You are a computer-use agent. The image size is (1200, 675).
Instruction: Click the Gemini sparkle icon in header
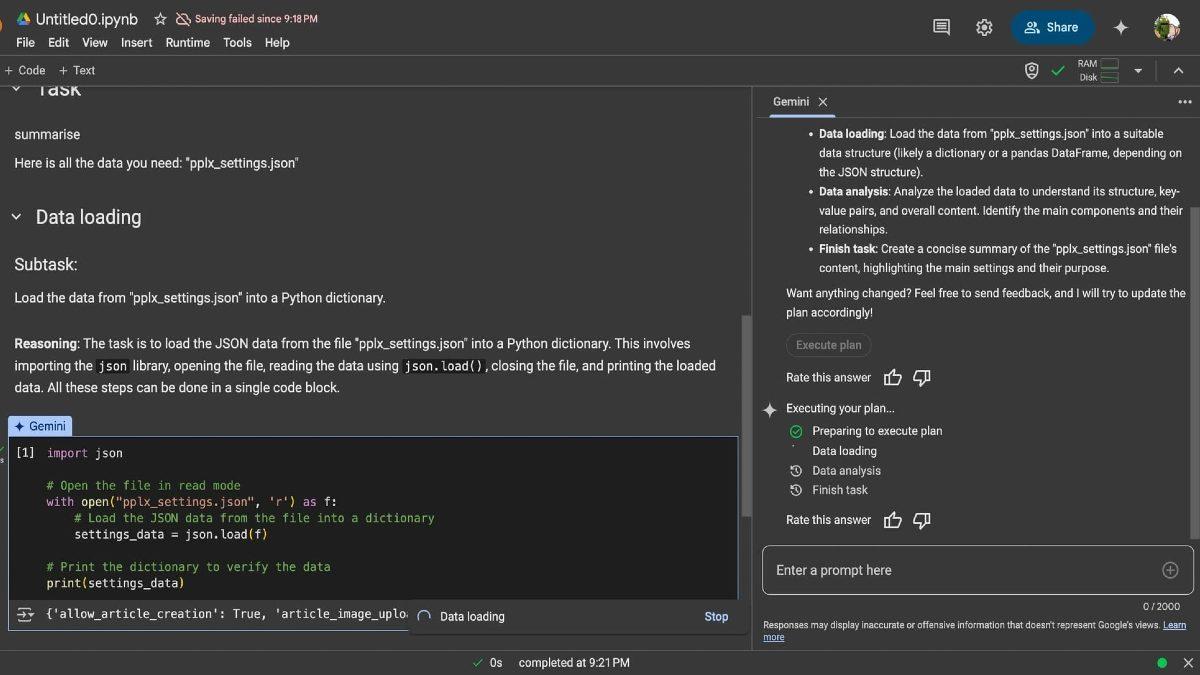[1121, 27]
